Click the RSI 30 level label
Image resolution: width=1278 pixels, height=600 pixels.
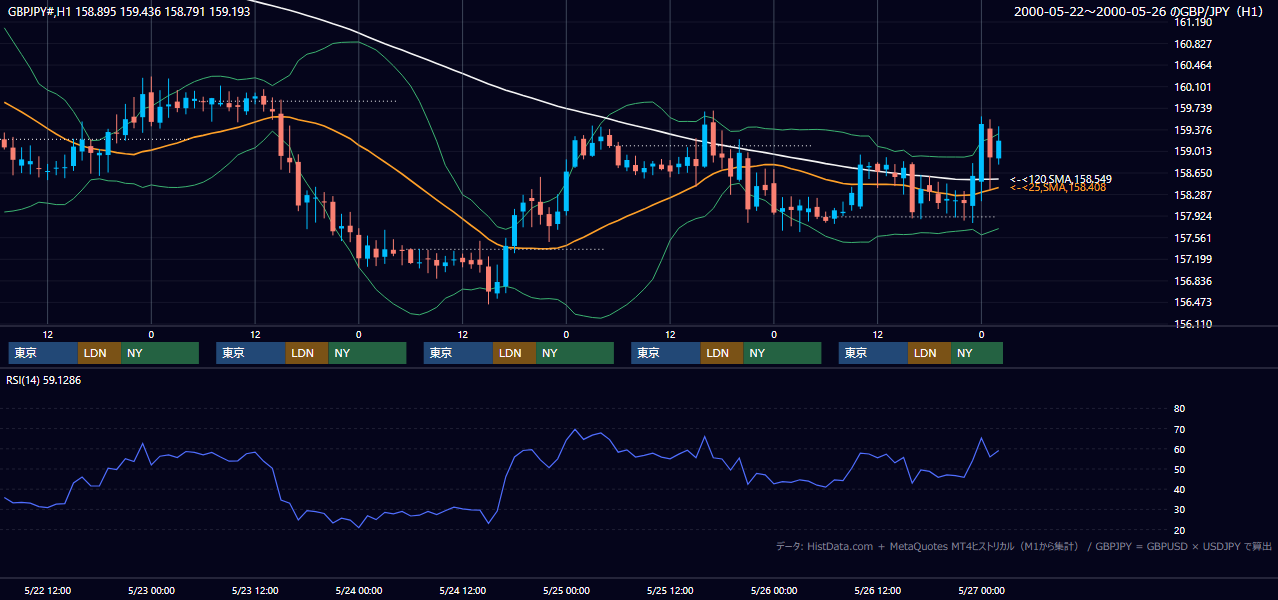(x=1180, y=510)
